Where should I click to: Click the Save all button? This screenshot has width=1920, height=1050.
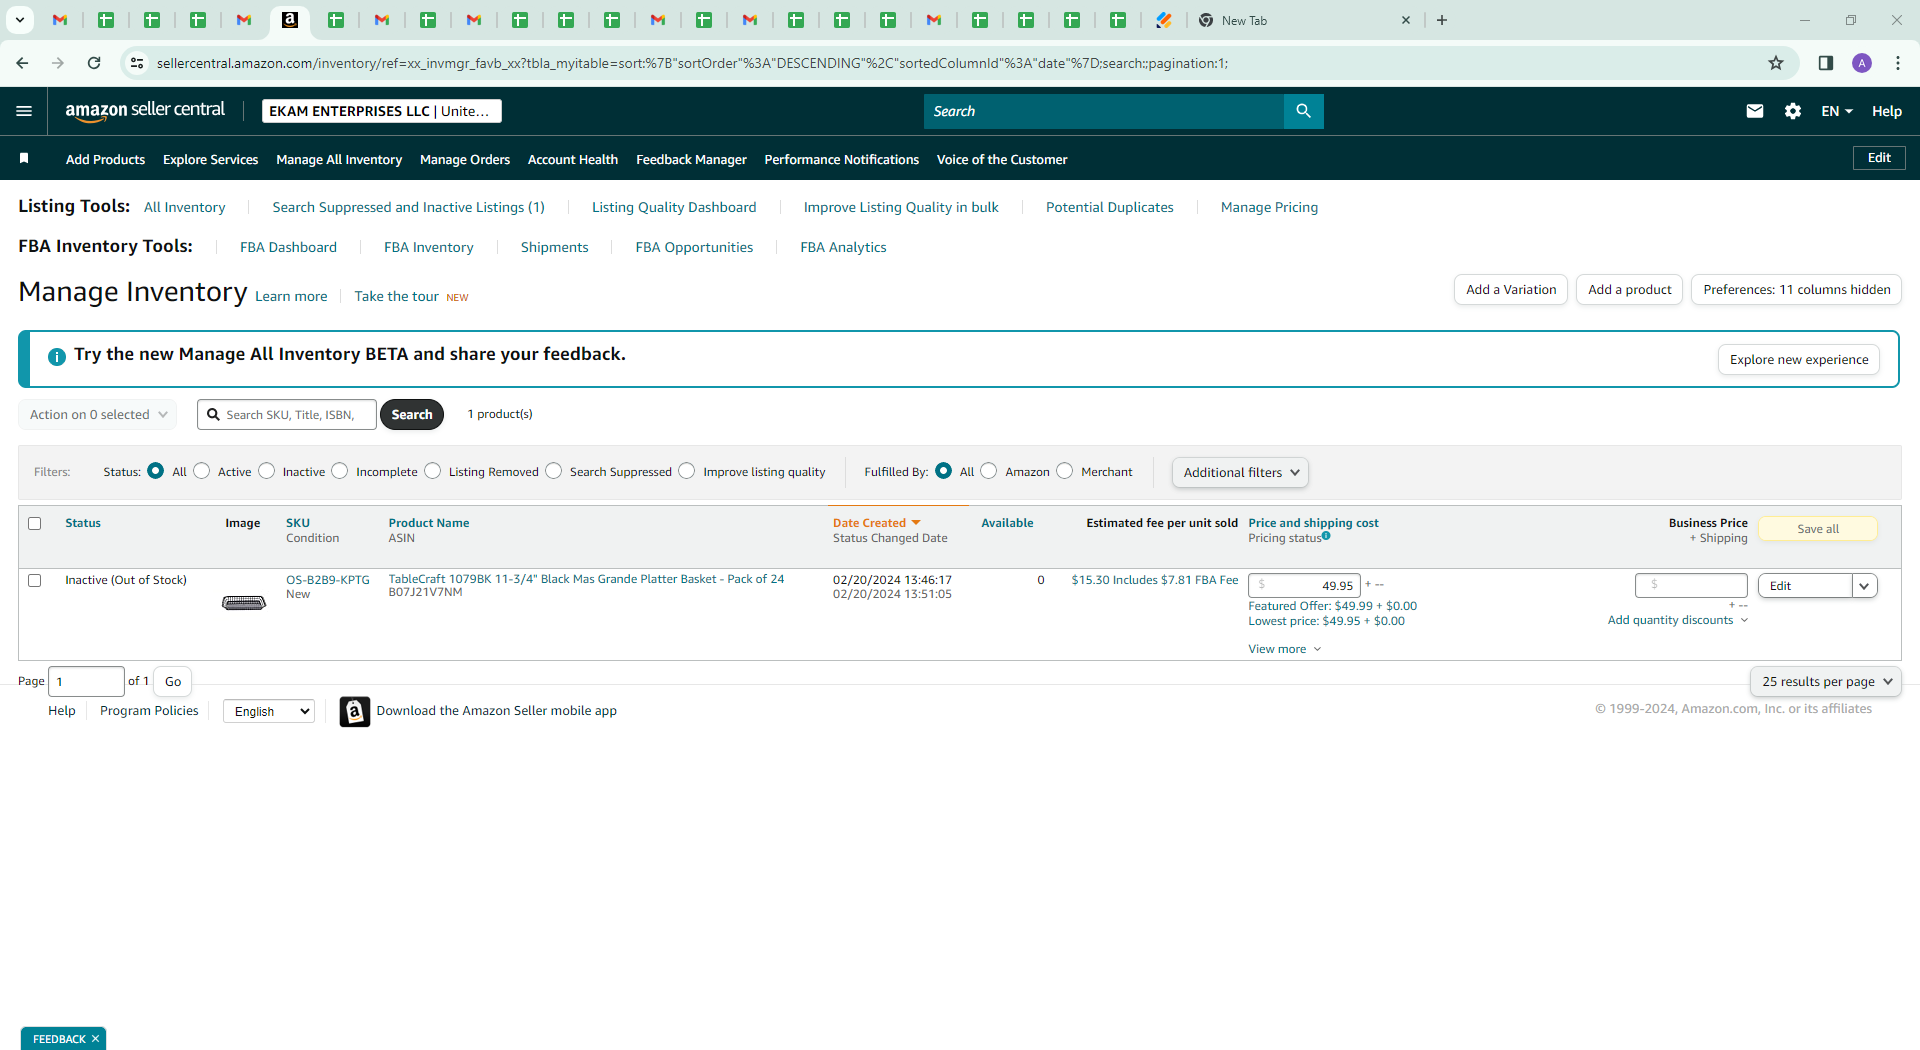click(x=1817, y=529)
